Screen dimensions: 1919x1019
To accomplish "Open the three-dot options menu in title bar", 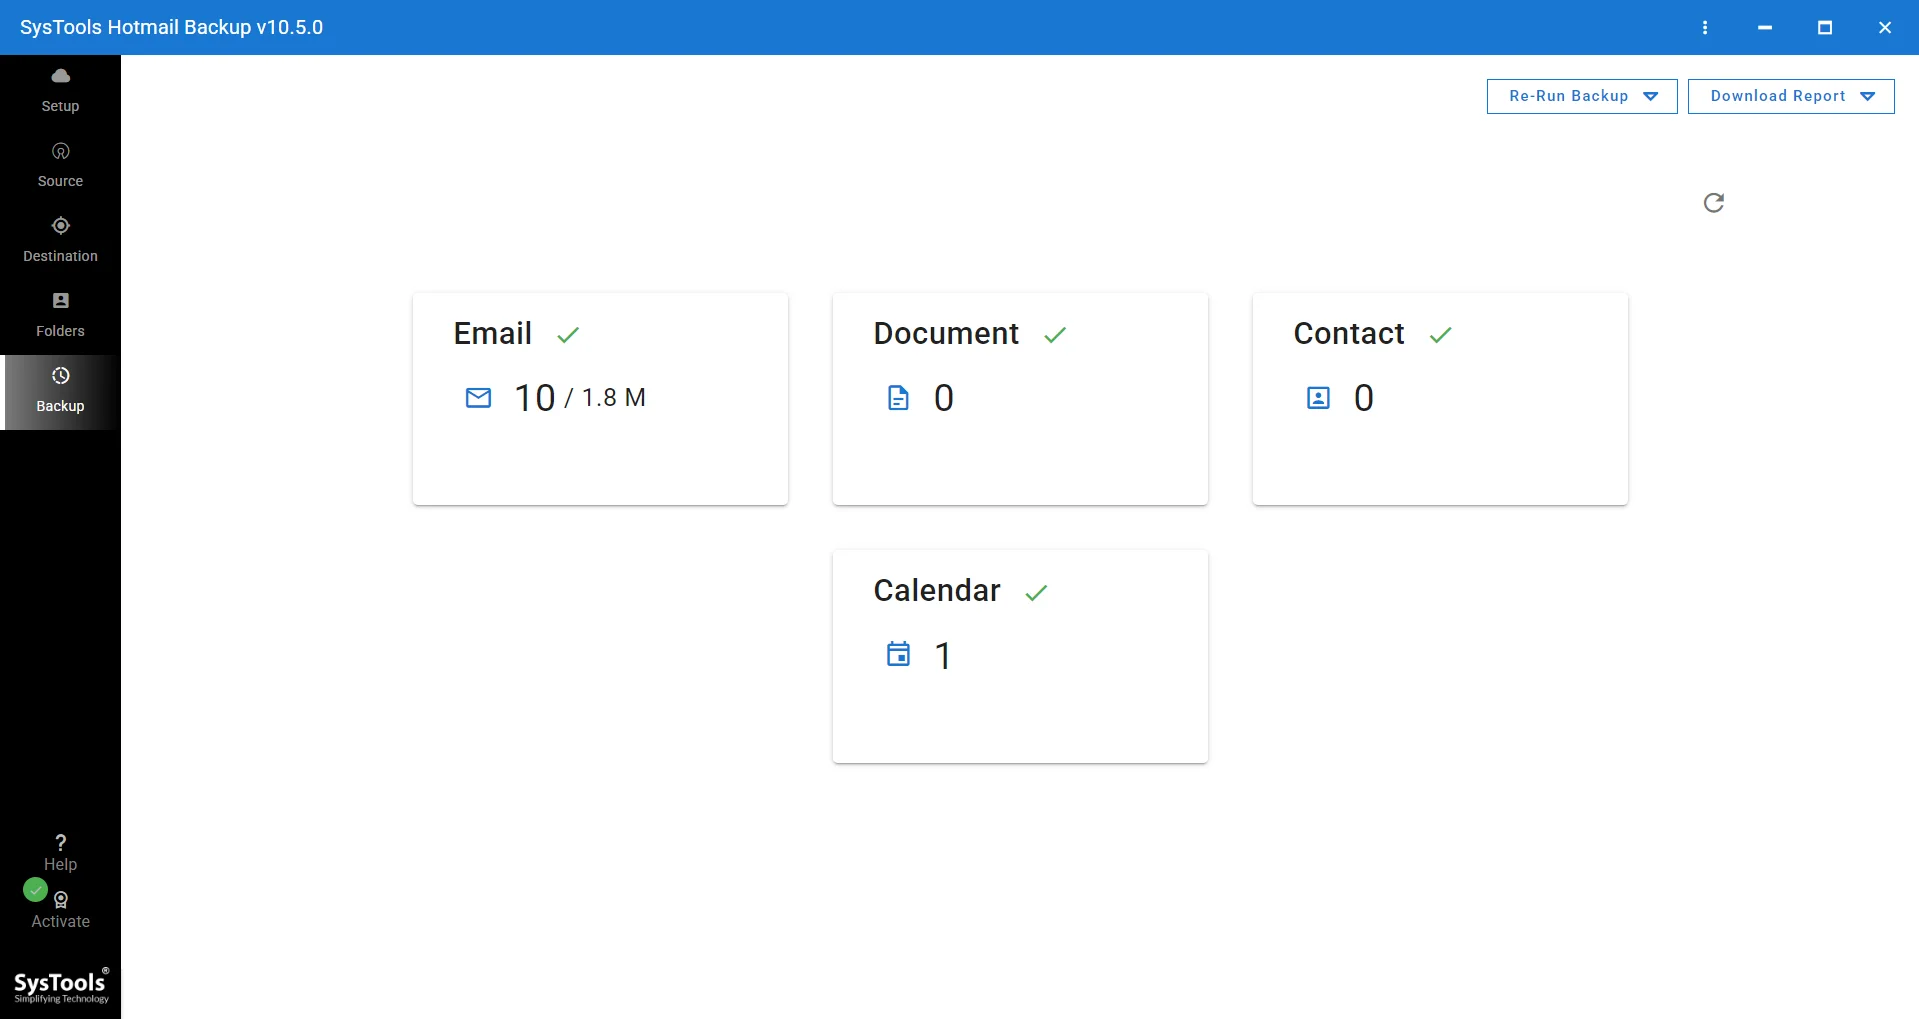I will (x=1705, y=28).
